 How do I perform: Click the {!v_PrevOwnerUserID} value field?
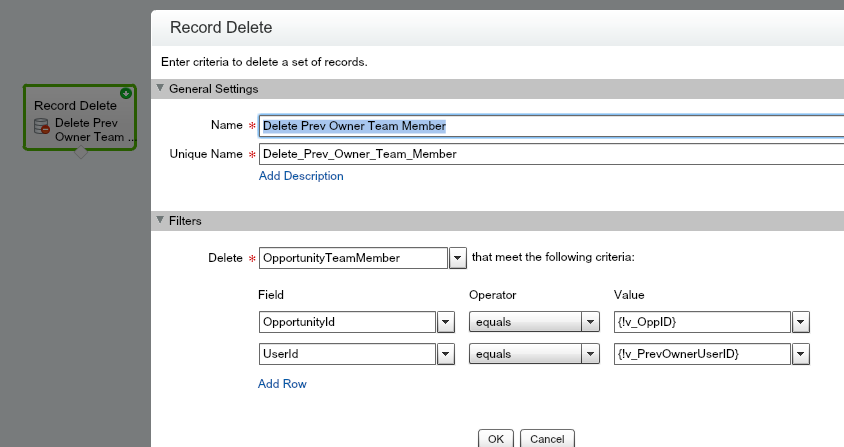pos(702,354)
